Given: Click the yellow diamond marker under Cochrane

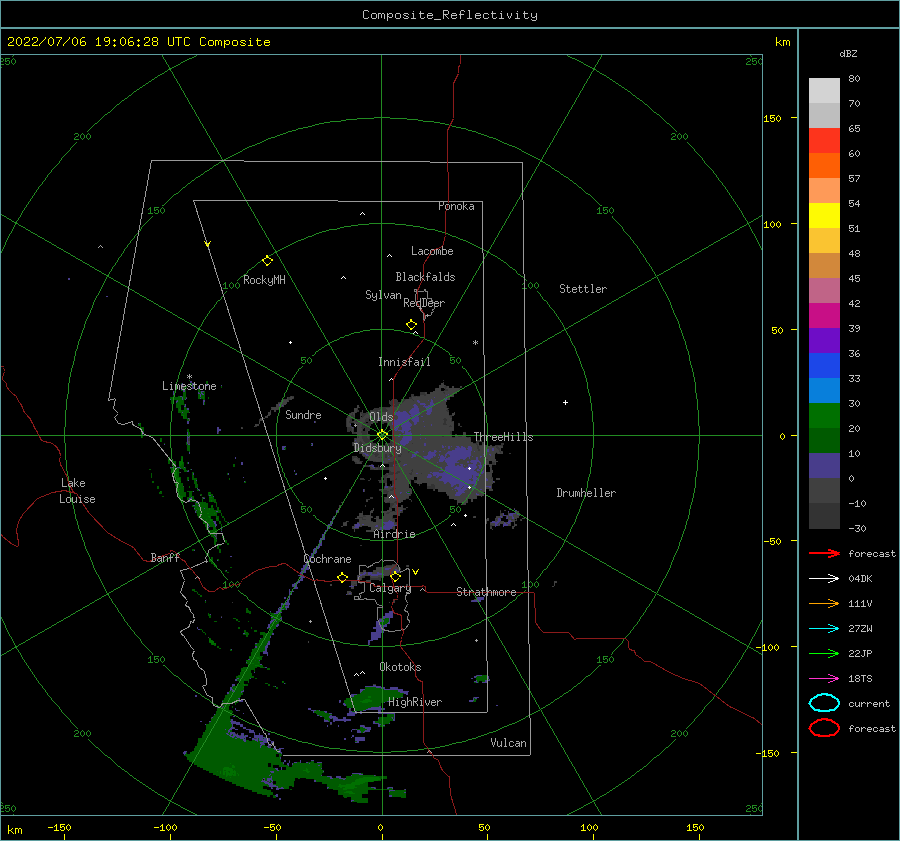Looking at the screenshot, I should (342, 578).
